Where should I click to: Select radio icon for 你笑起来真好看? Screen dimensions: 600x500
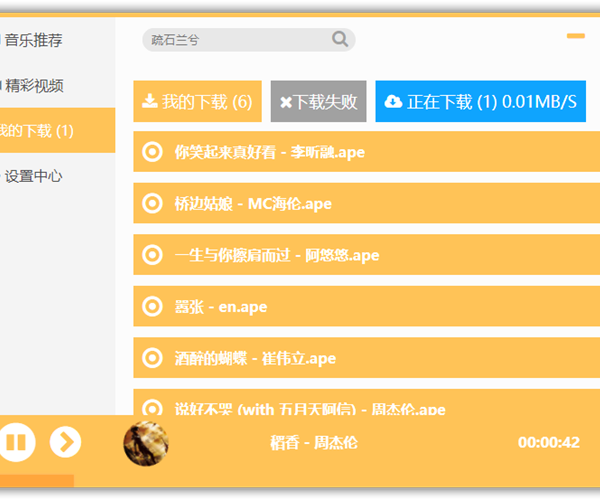point(152,152)
